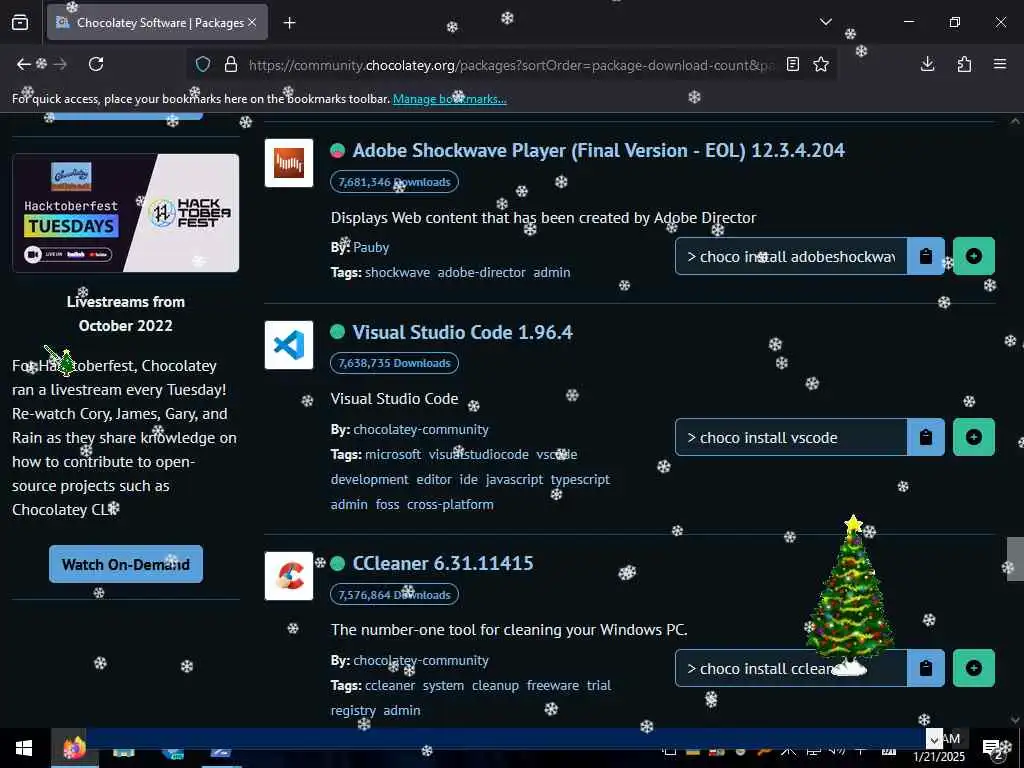The height and width of the screenshot is (768, 1024).
Task: Select the choco install vscode command field
Action: click(791, 438)
